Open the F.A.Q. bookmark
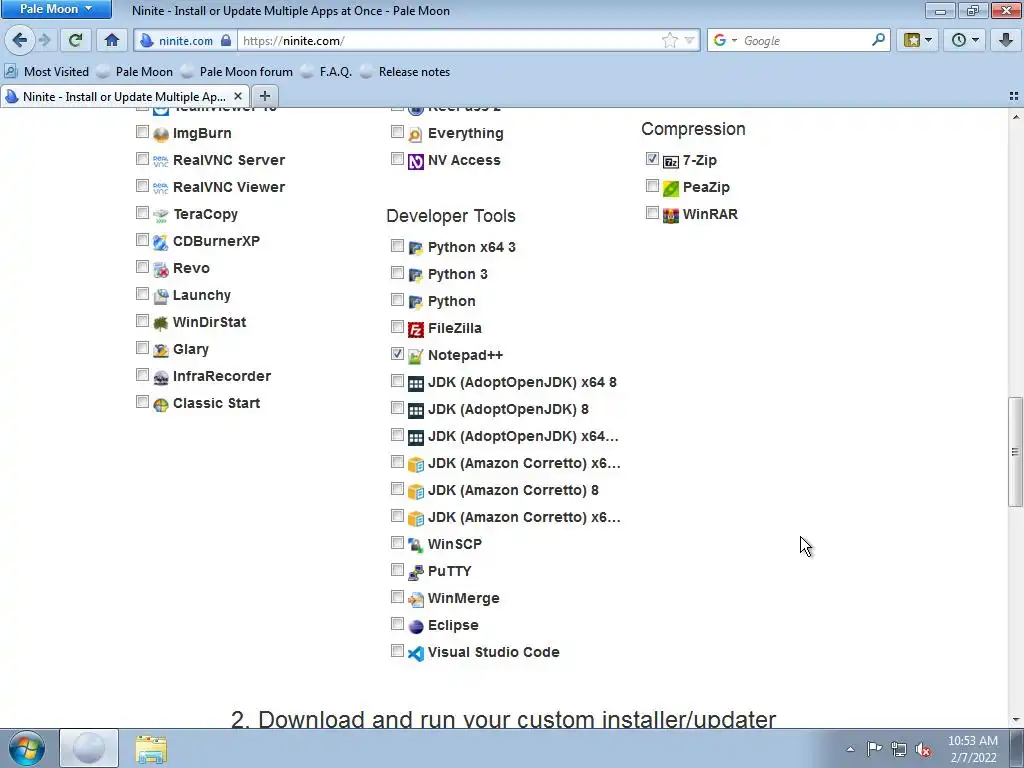 (326, 72)
